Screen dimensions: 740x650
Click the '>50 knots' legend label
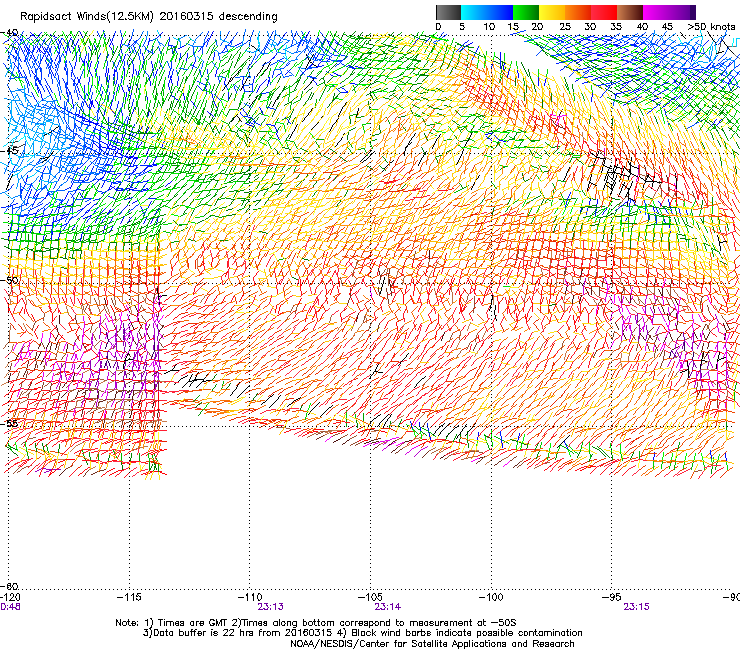(711, 27)
